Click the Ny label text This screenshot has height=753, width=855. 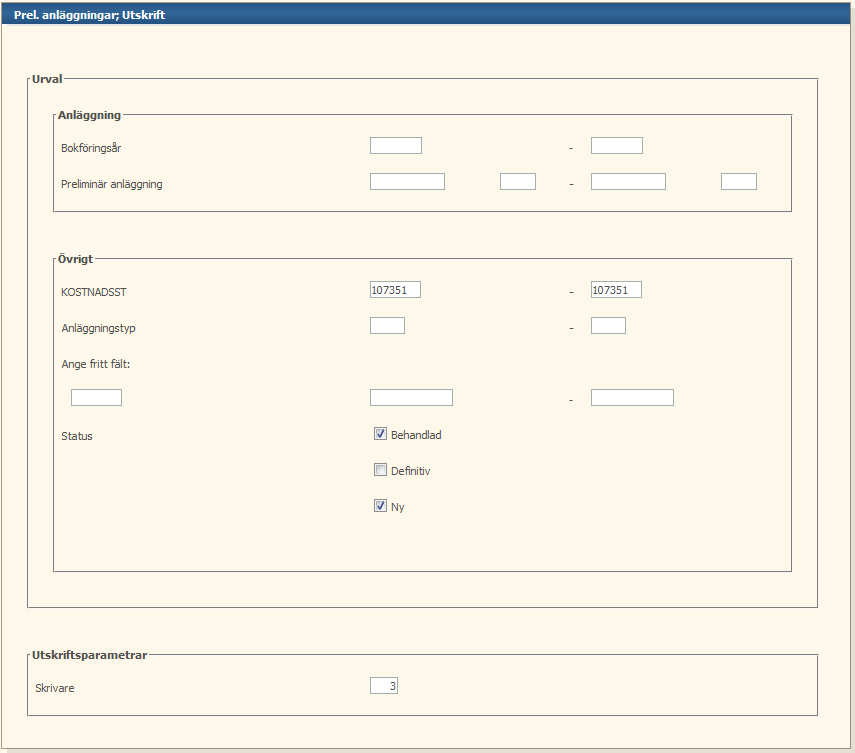click(x=398, y=507)
